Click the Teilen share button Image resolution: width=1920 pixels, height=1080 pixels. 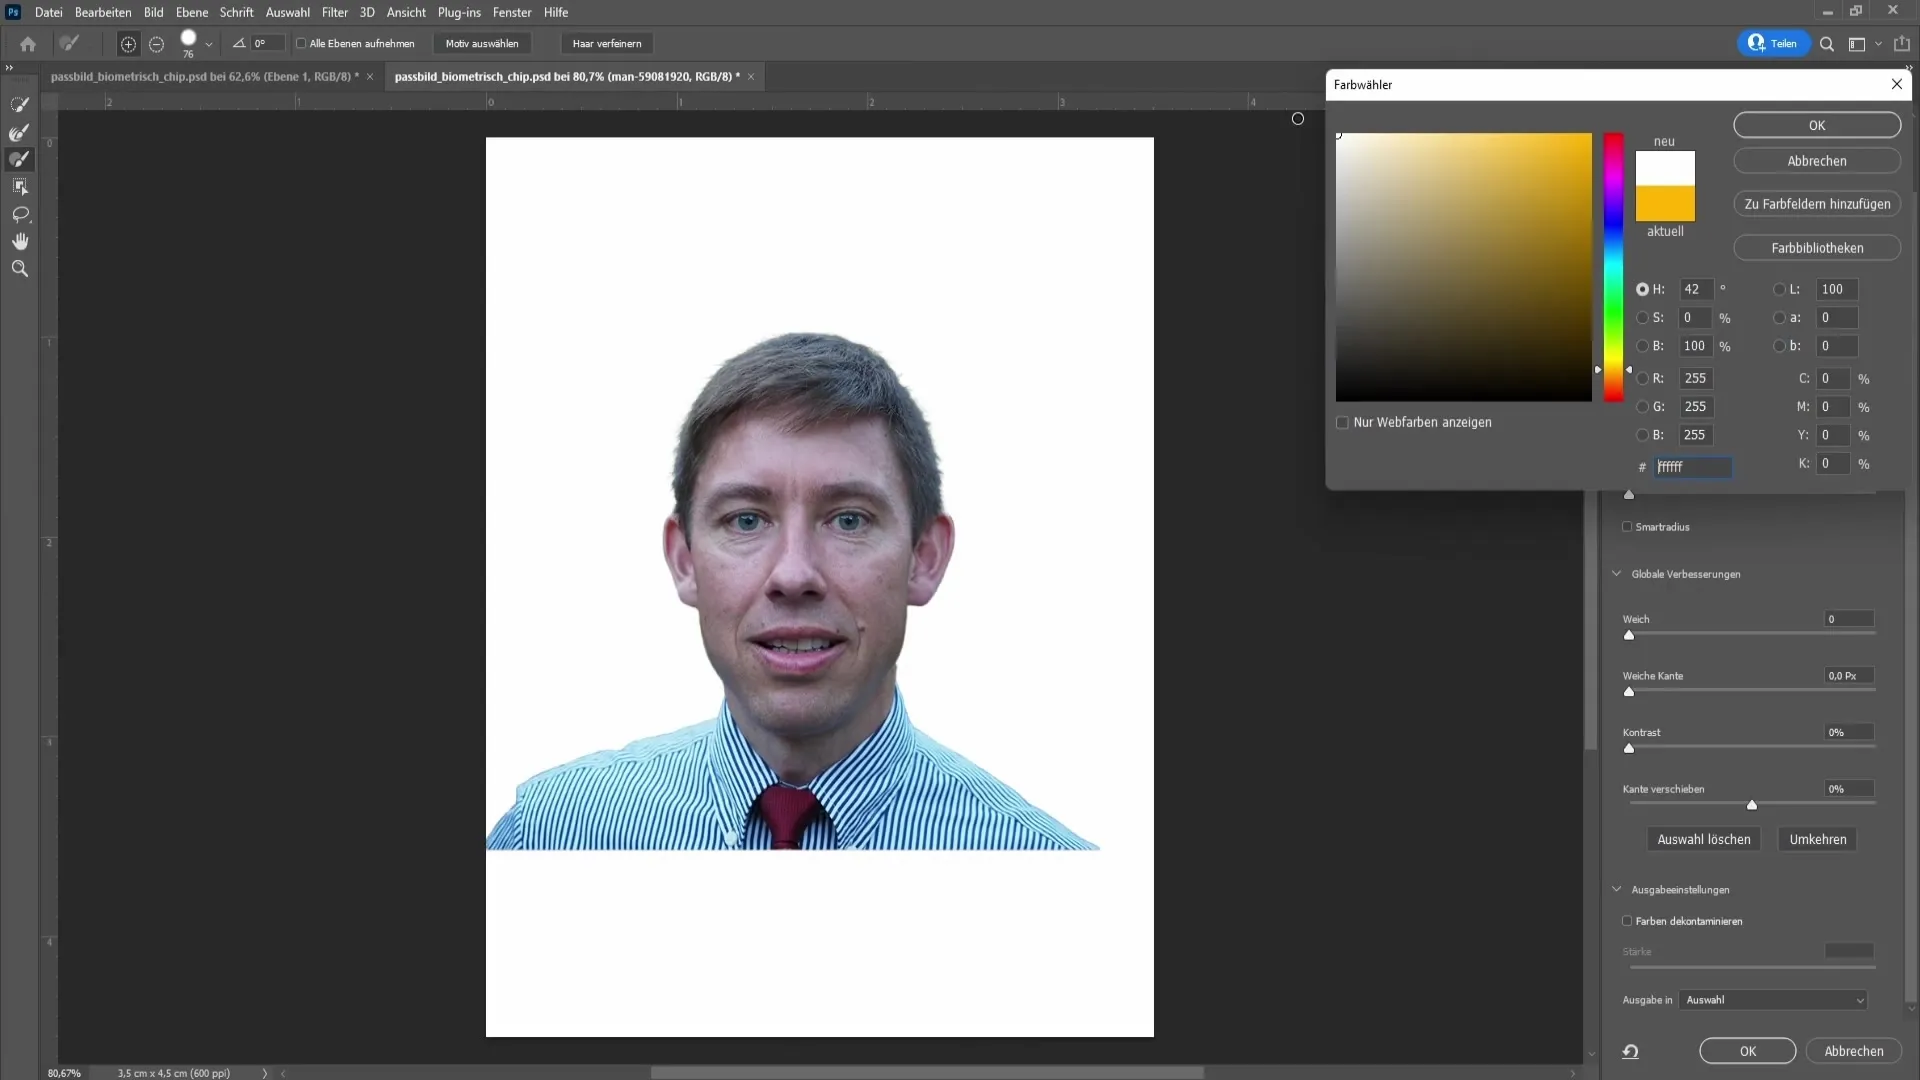[1774, 44]
